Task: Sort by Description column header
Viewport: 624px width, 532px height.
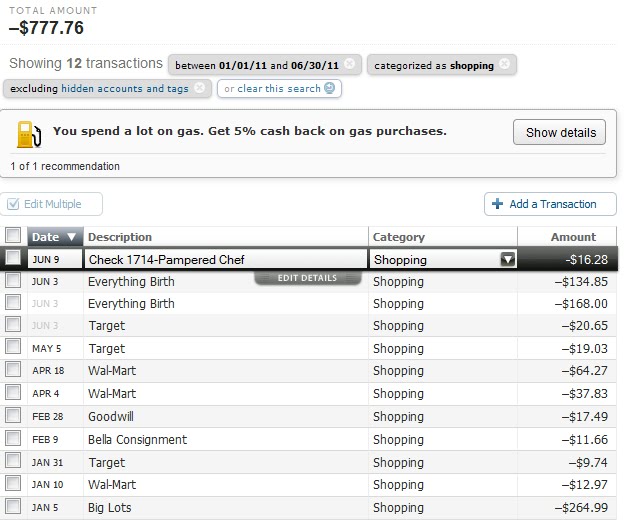Action: (x=120, y=237)
